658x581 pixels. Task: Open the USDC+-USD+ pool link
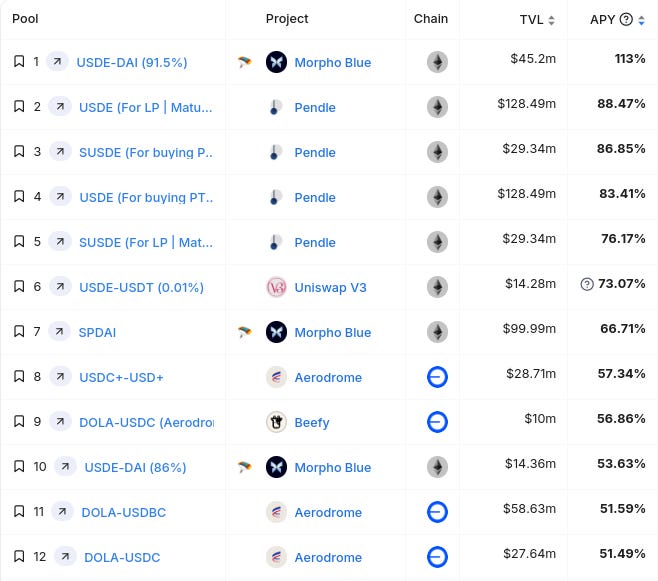point(121,377)
